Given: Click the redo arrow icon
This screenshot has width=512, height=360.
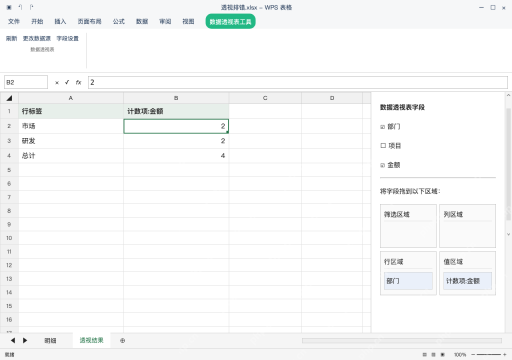Looking at the screenshot, I should click(32, 7).
